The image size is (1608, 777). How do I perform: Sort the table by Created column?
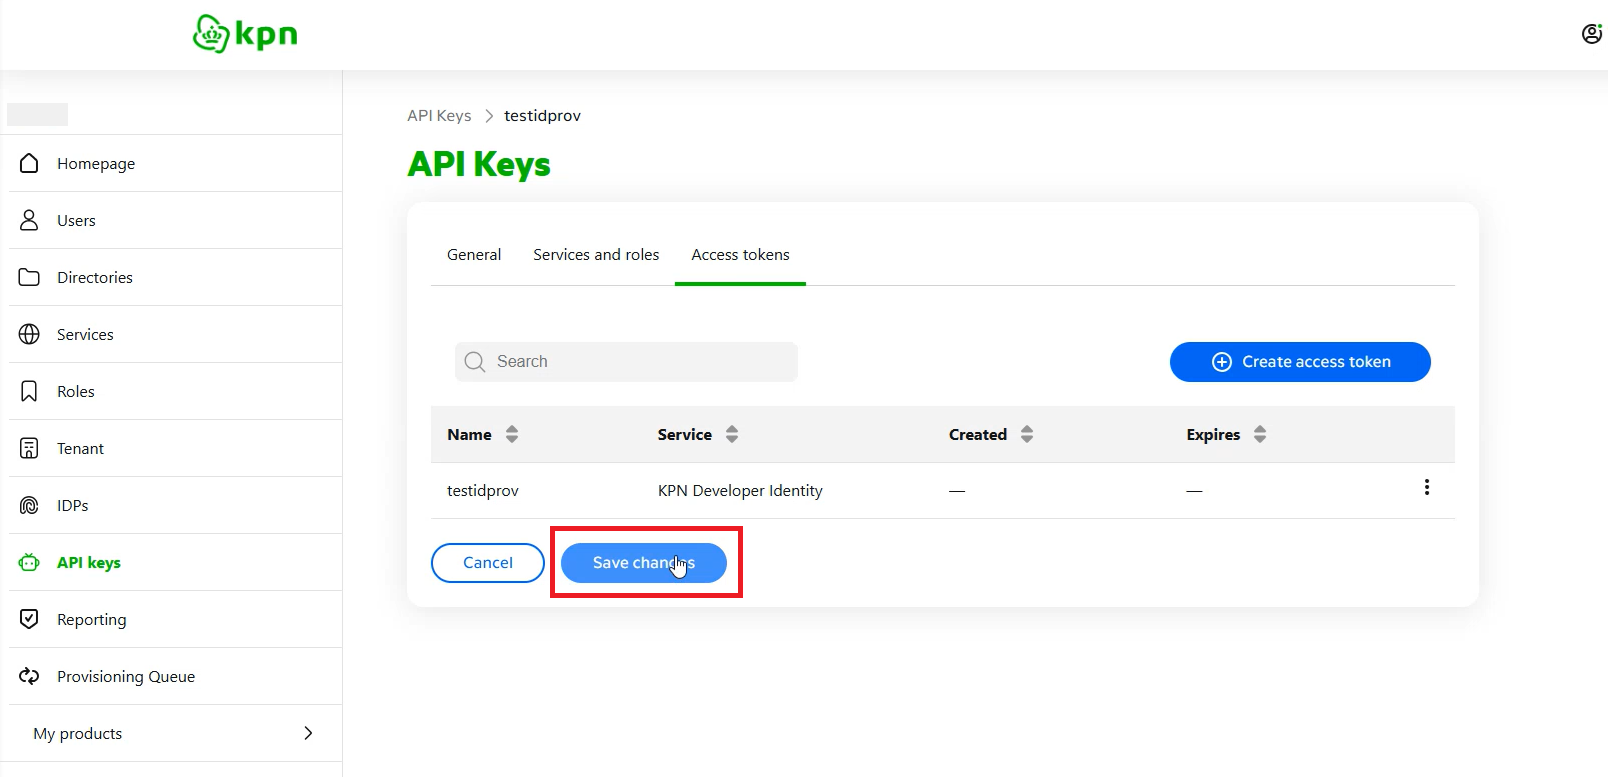point(1027,434)
